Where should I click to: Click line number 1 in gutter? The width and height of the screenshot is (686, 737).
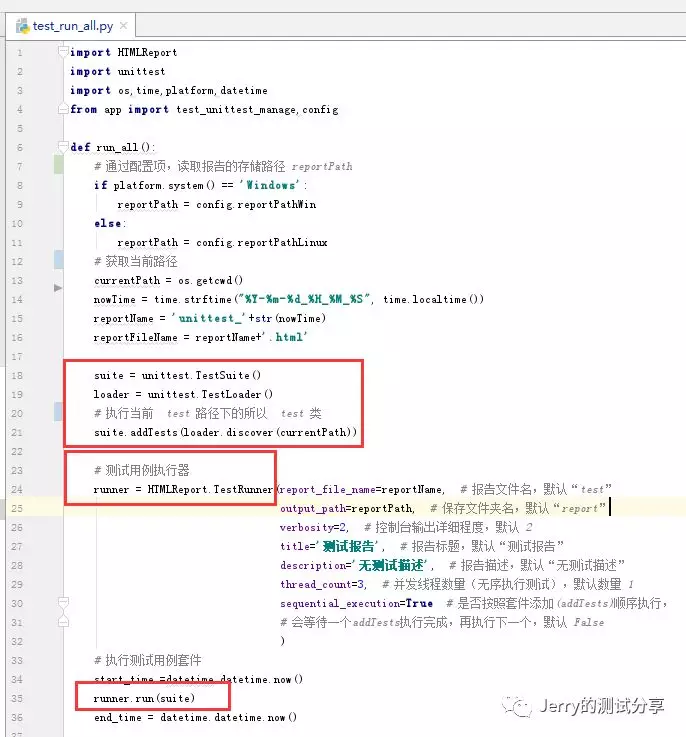[20, 53]
